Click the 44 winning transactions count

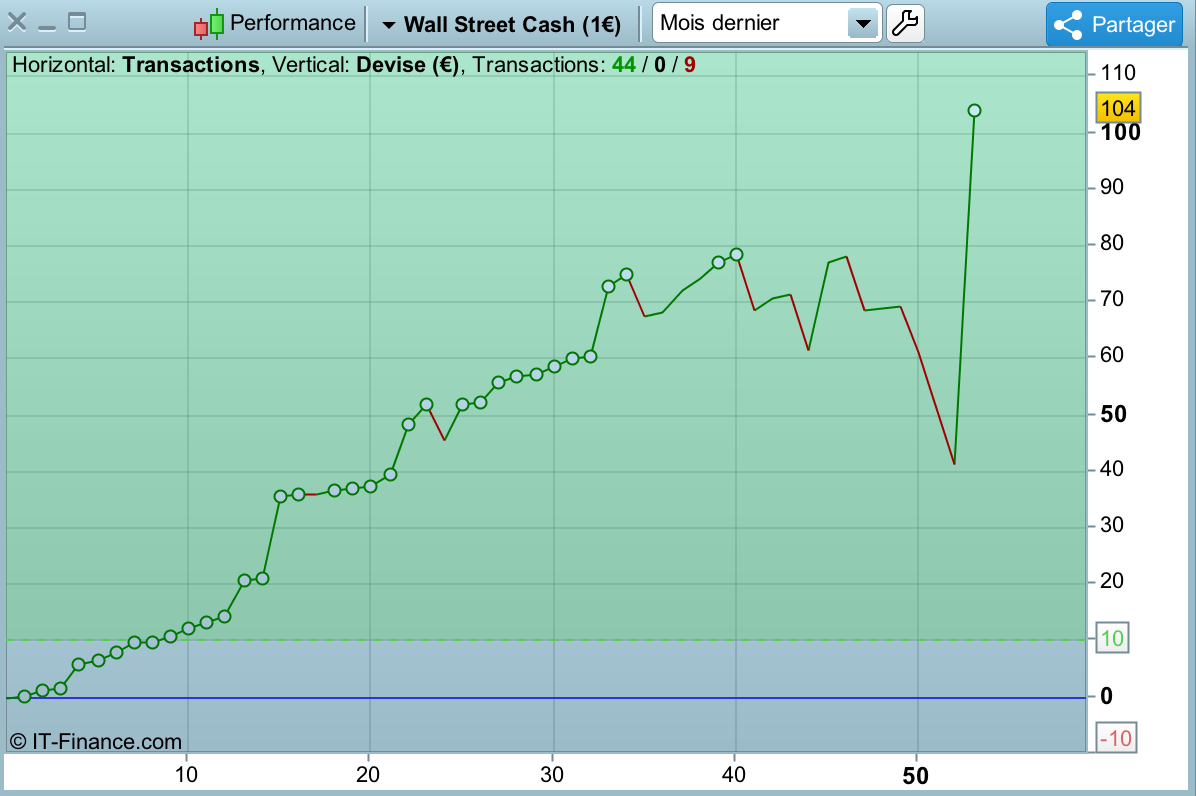(x=623, y=65)
